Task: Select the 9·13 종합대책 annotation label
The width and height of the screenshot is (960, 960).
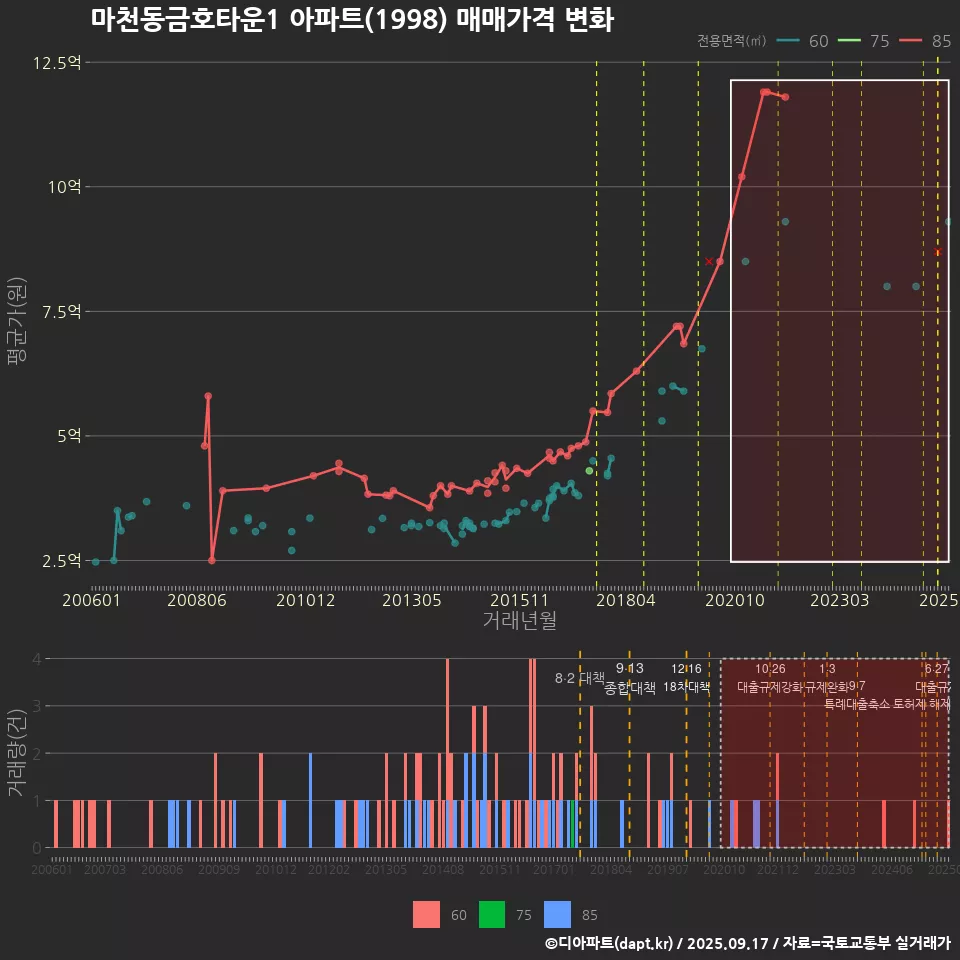Action: coord(630,678)
